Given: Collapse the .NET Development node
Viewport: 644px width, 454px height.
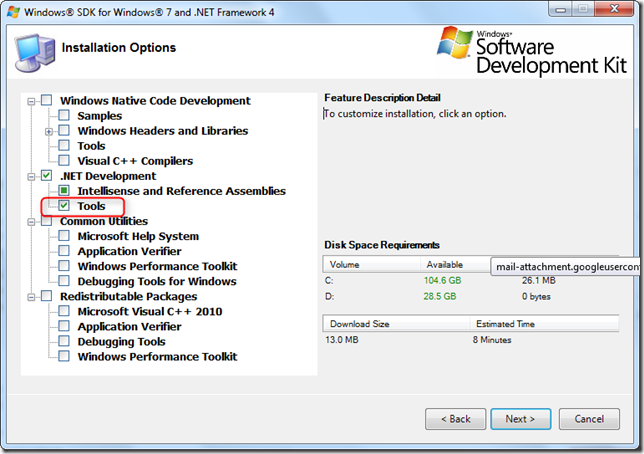Looking at the screenshot, I should 31,177.
